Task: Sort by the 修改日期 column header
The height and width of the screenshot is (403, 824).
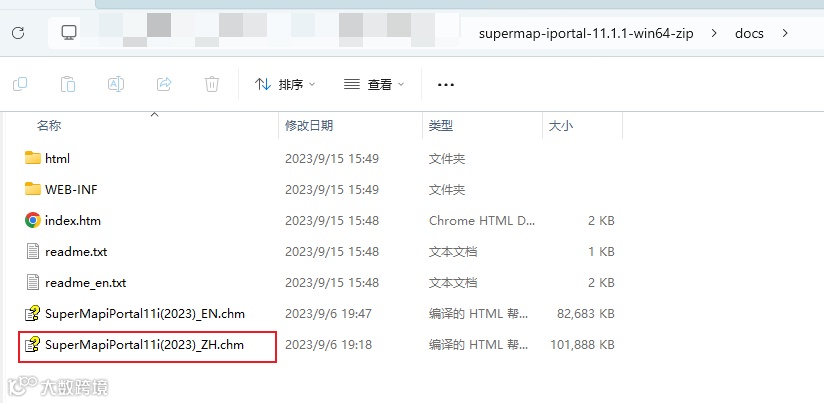Action: click(309, 126)
